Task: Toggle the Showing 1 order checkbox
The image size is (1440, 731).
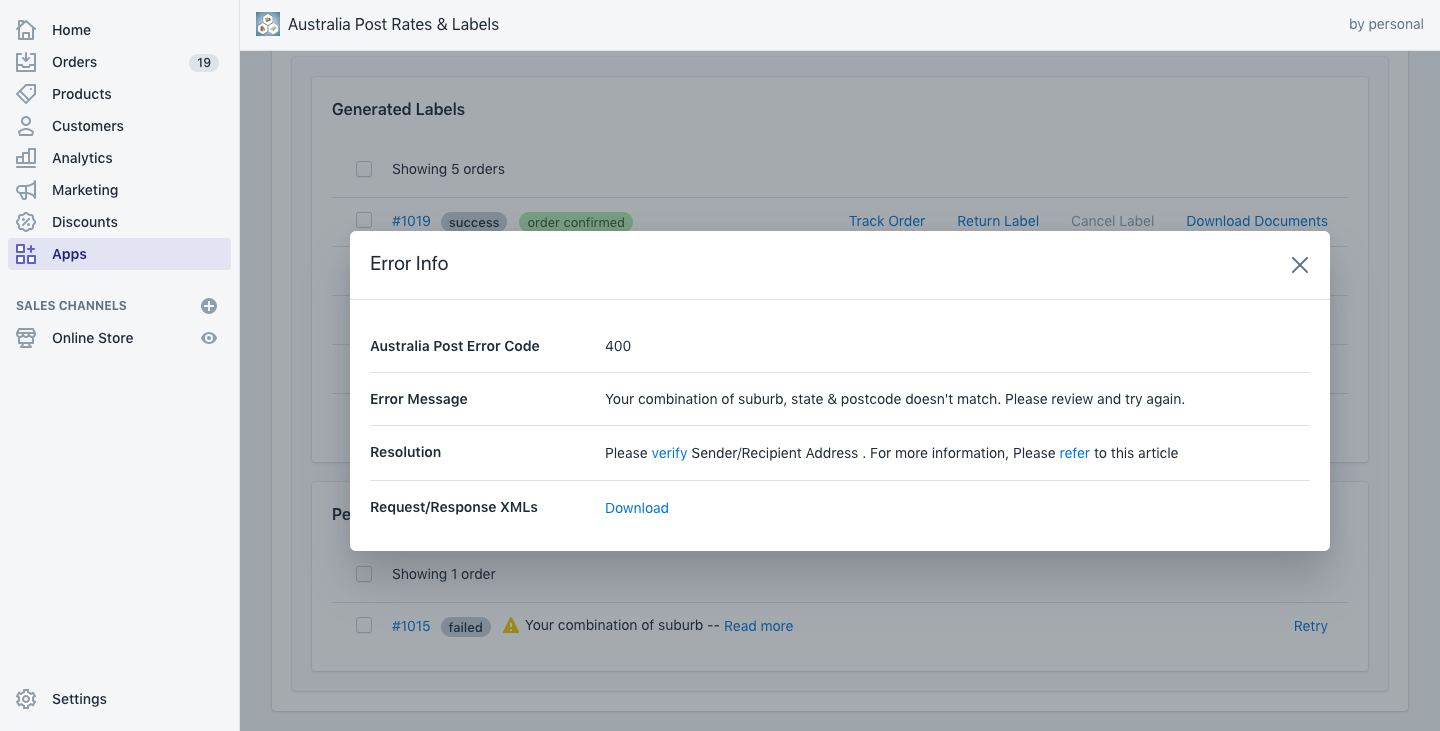Action: (x=364, y=574)
